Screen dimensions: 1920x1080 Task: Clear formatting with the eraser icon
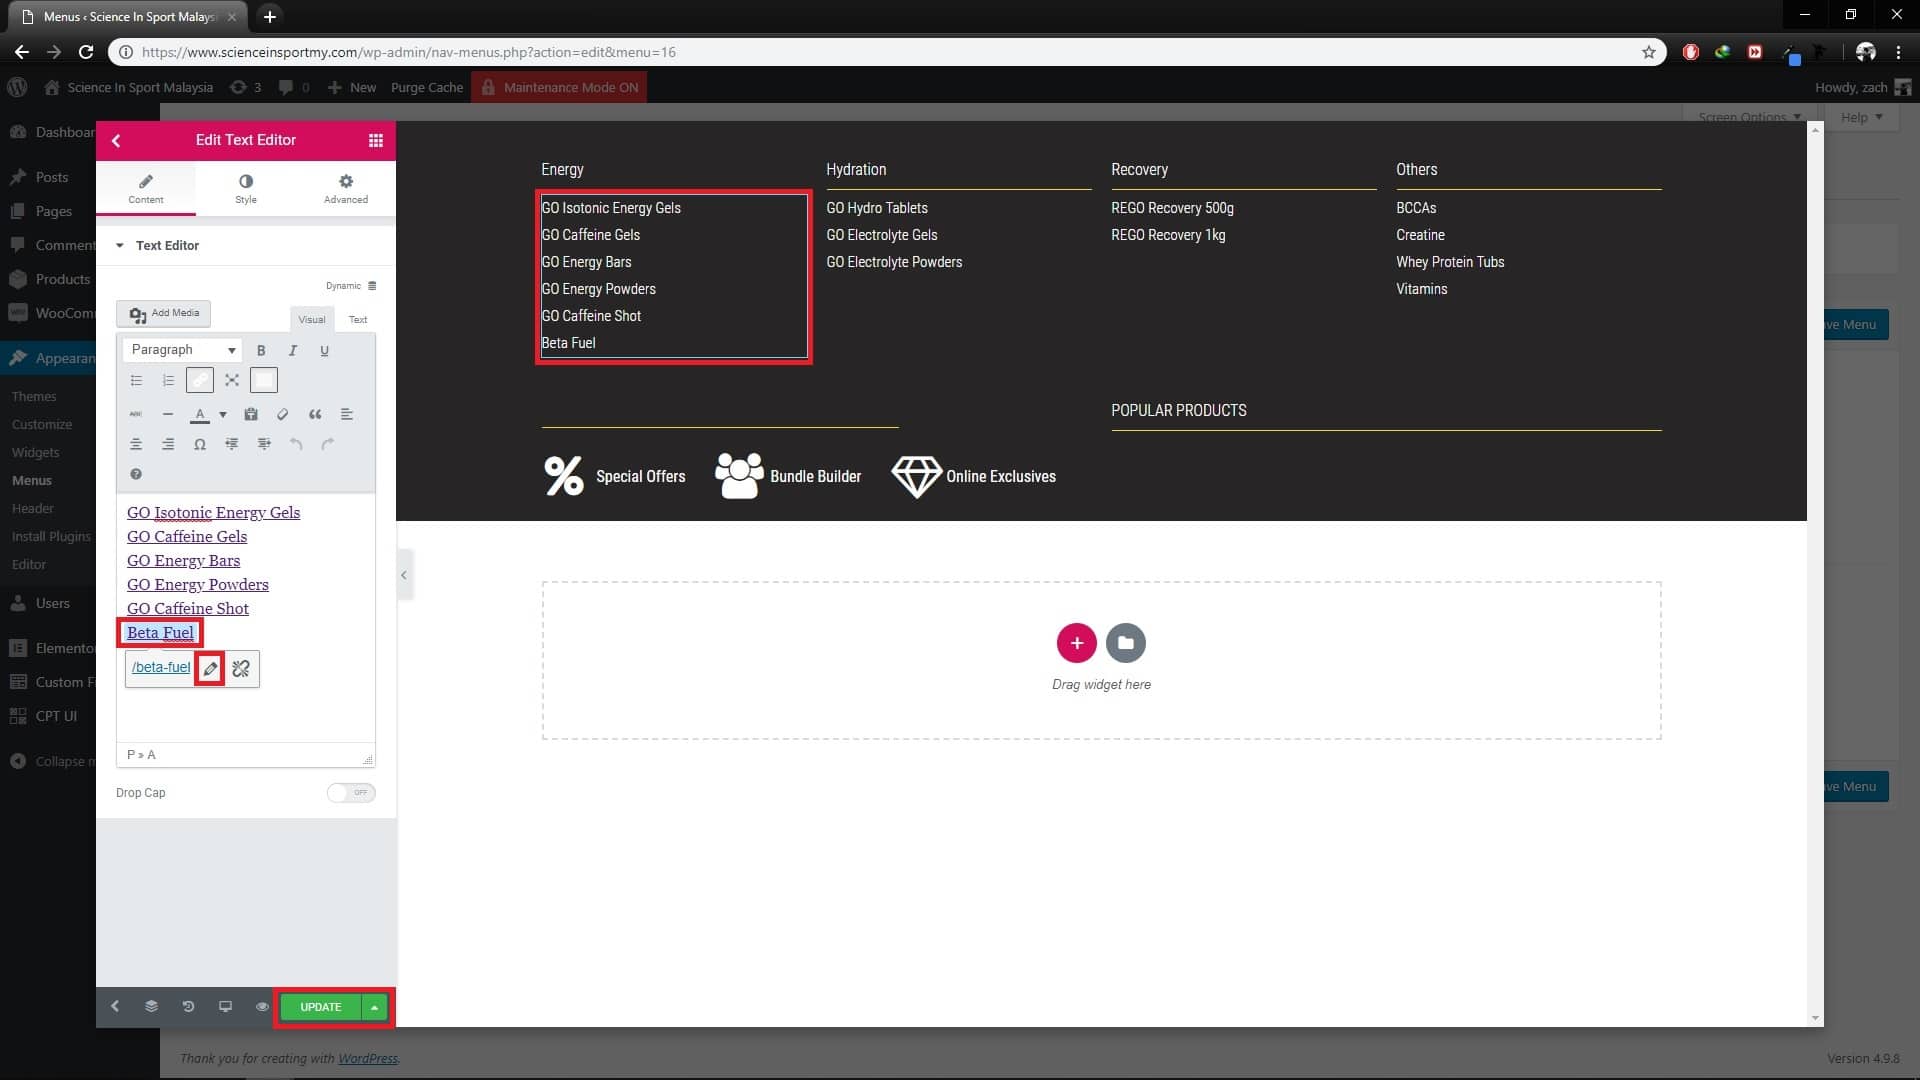tap(283, 414)
